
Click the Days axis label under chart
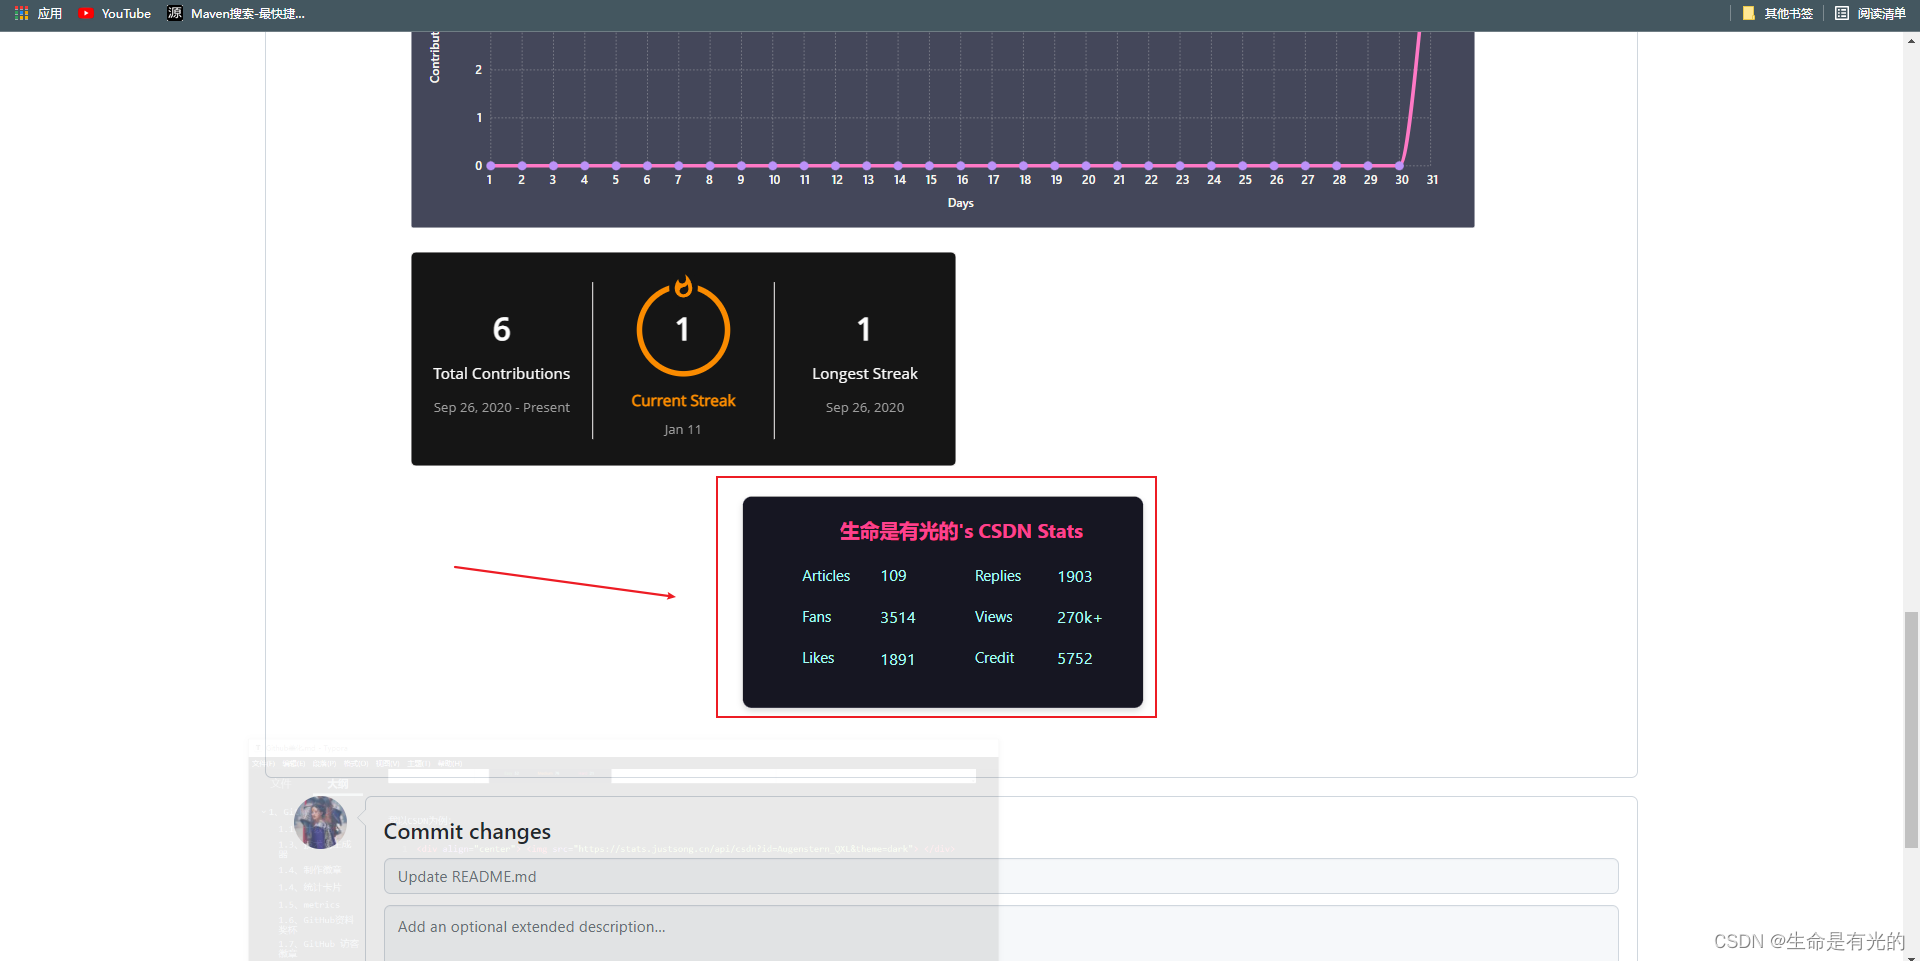click(961, 203)
